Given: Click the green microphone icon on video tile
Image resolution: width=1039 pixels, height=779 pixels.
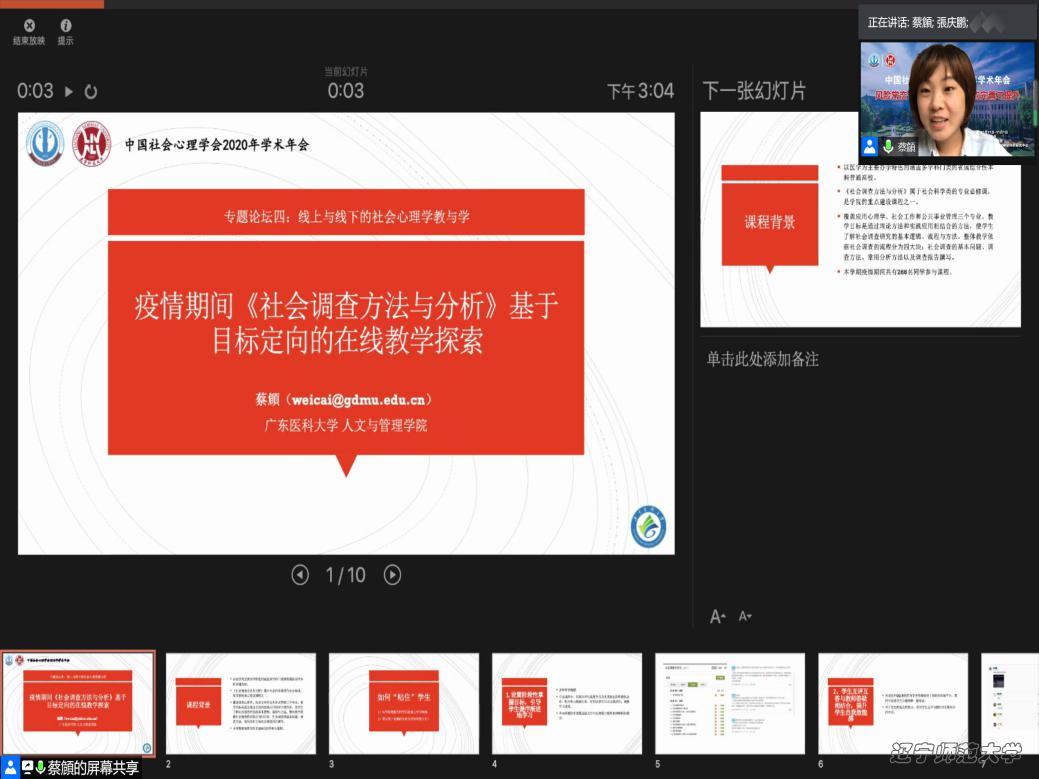Looking at the screenshot, I should tap(887, 146).
